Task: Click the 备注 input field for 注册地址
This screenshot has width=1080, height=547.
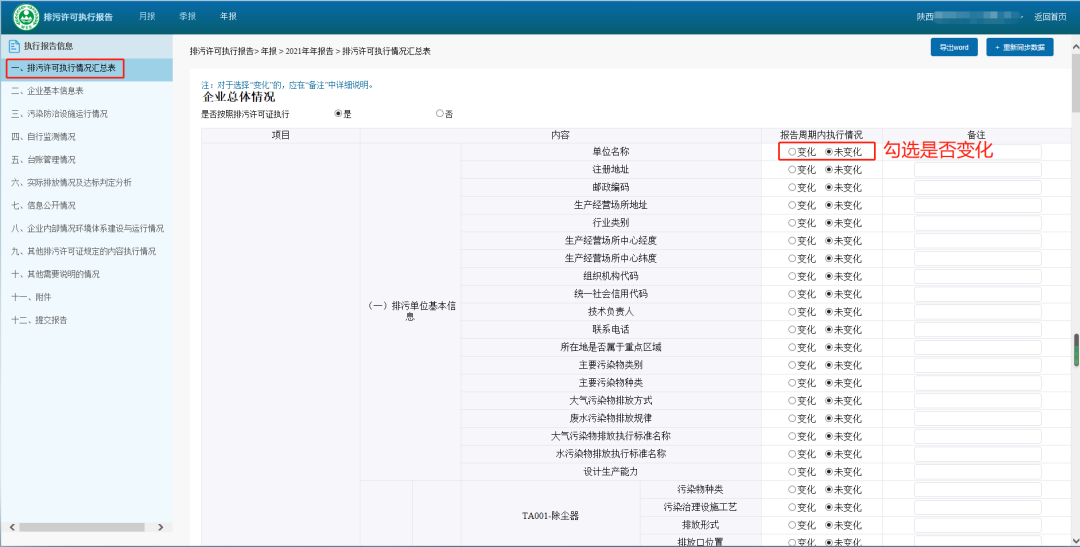Action: [x=977, y=170]
